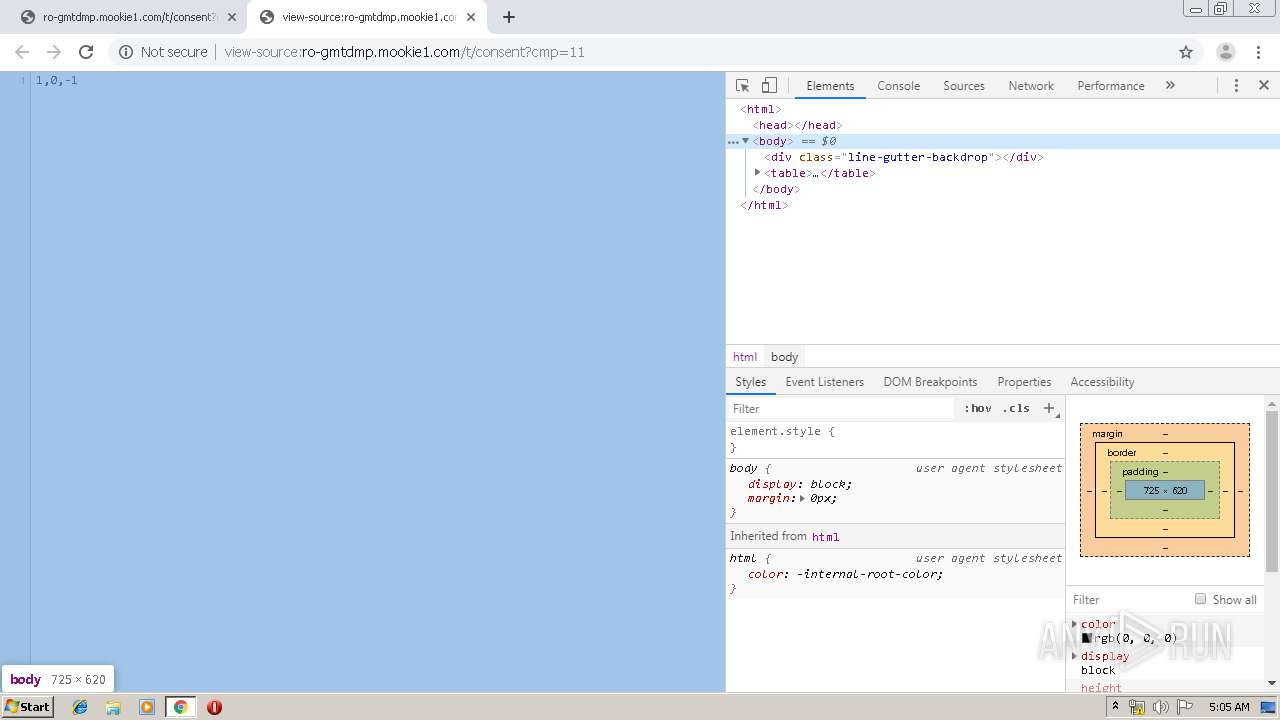Close the DevTools panel
This screenshot has width=1280, height=720.
(1264, 86)
